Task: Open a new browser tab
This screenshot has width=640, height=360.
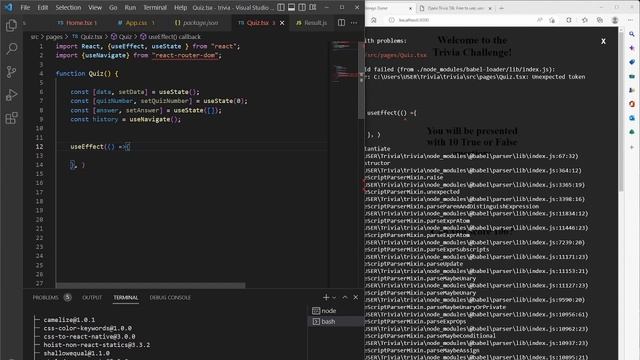Action: 502,8
